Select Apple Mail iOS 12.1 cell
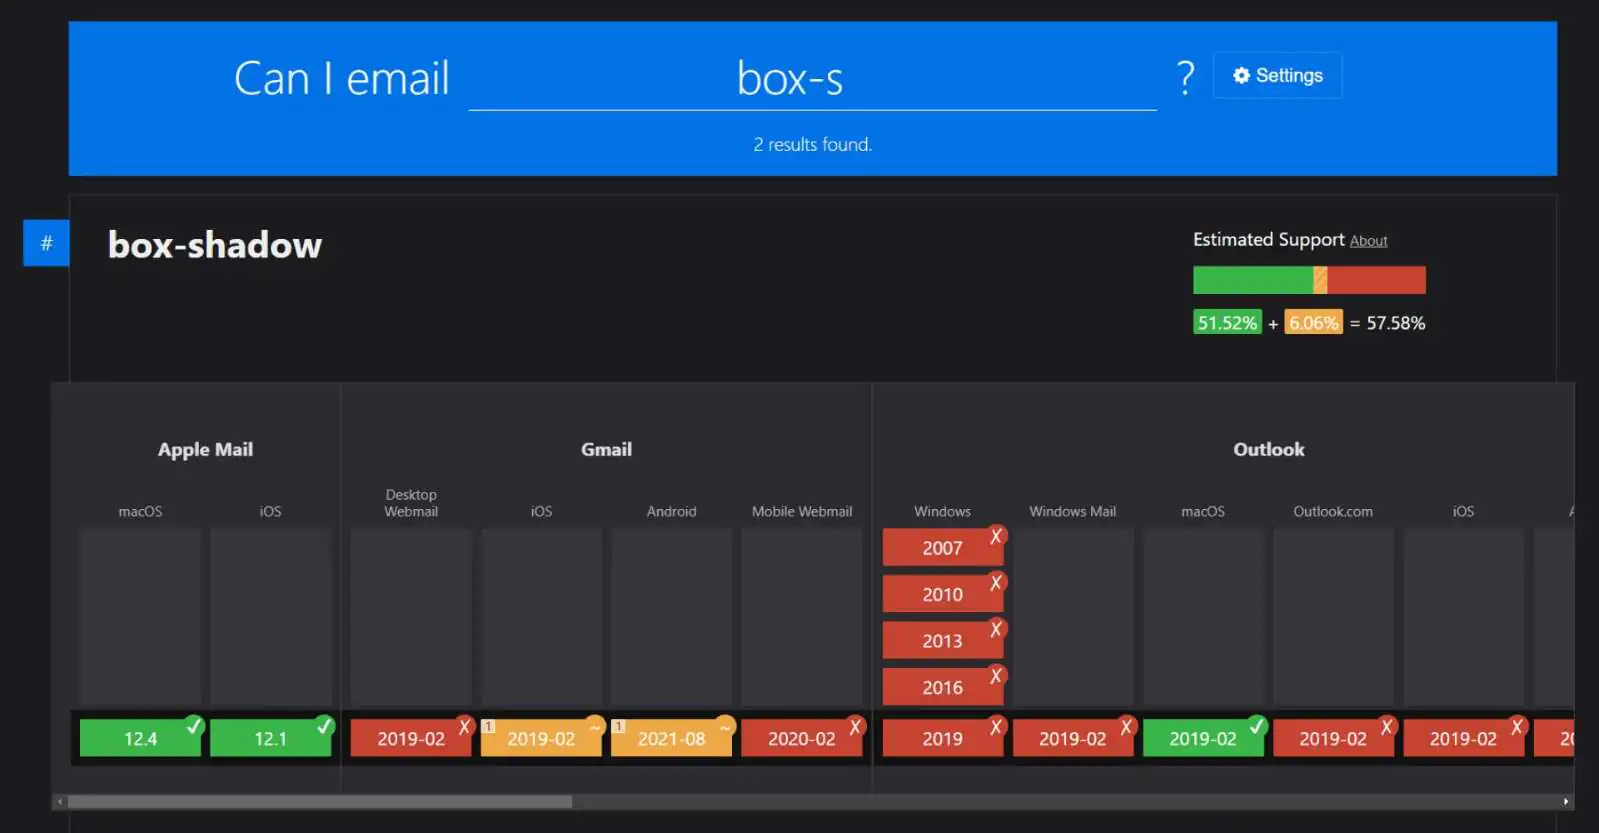The height and width of the screenshot is (833, 1599). (x=271, y=738)
